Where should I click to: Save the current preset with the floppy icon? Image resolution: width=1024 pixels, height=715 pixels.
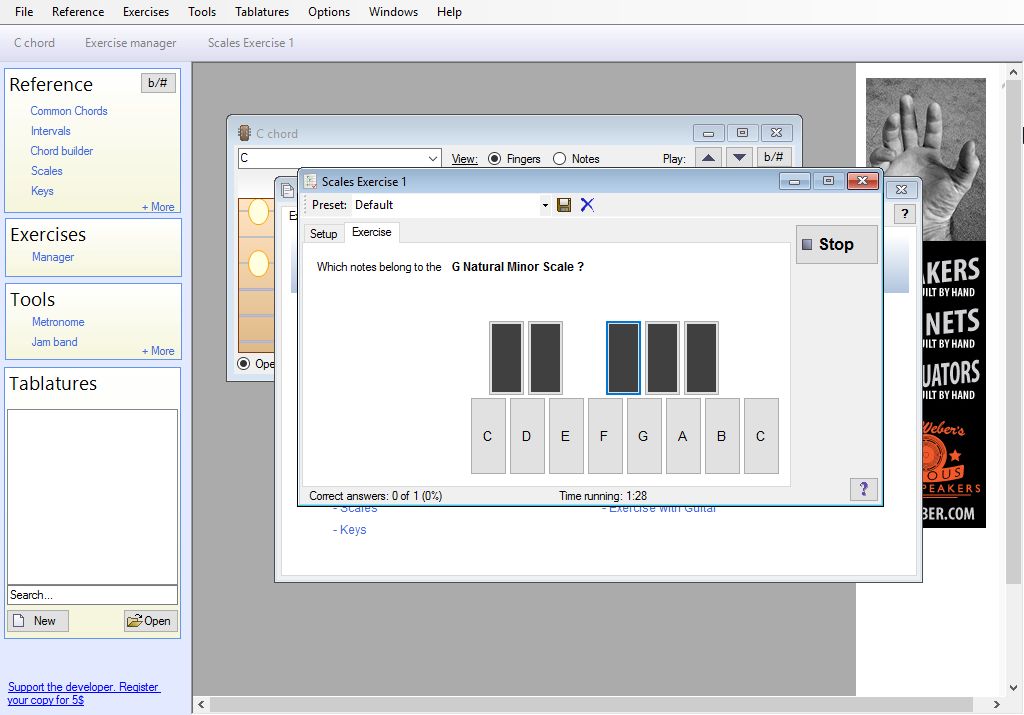(563, 204)
